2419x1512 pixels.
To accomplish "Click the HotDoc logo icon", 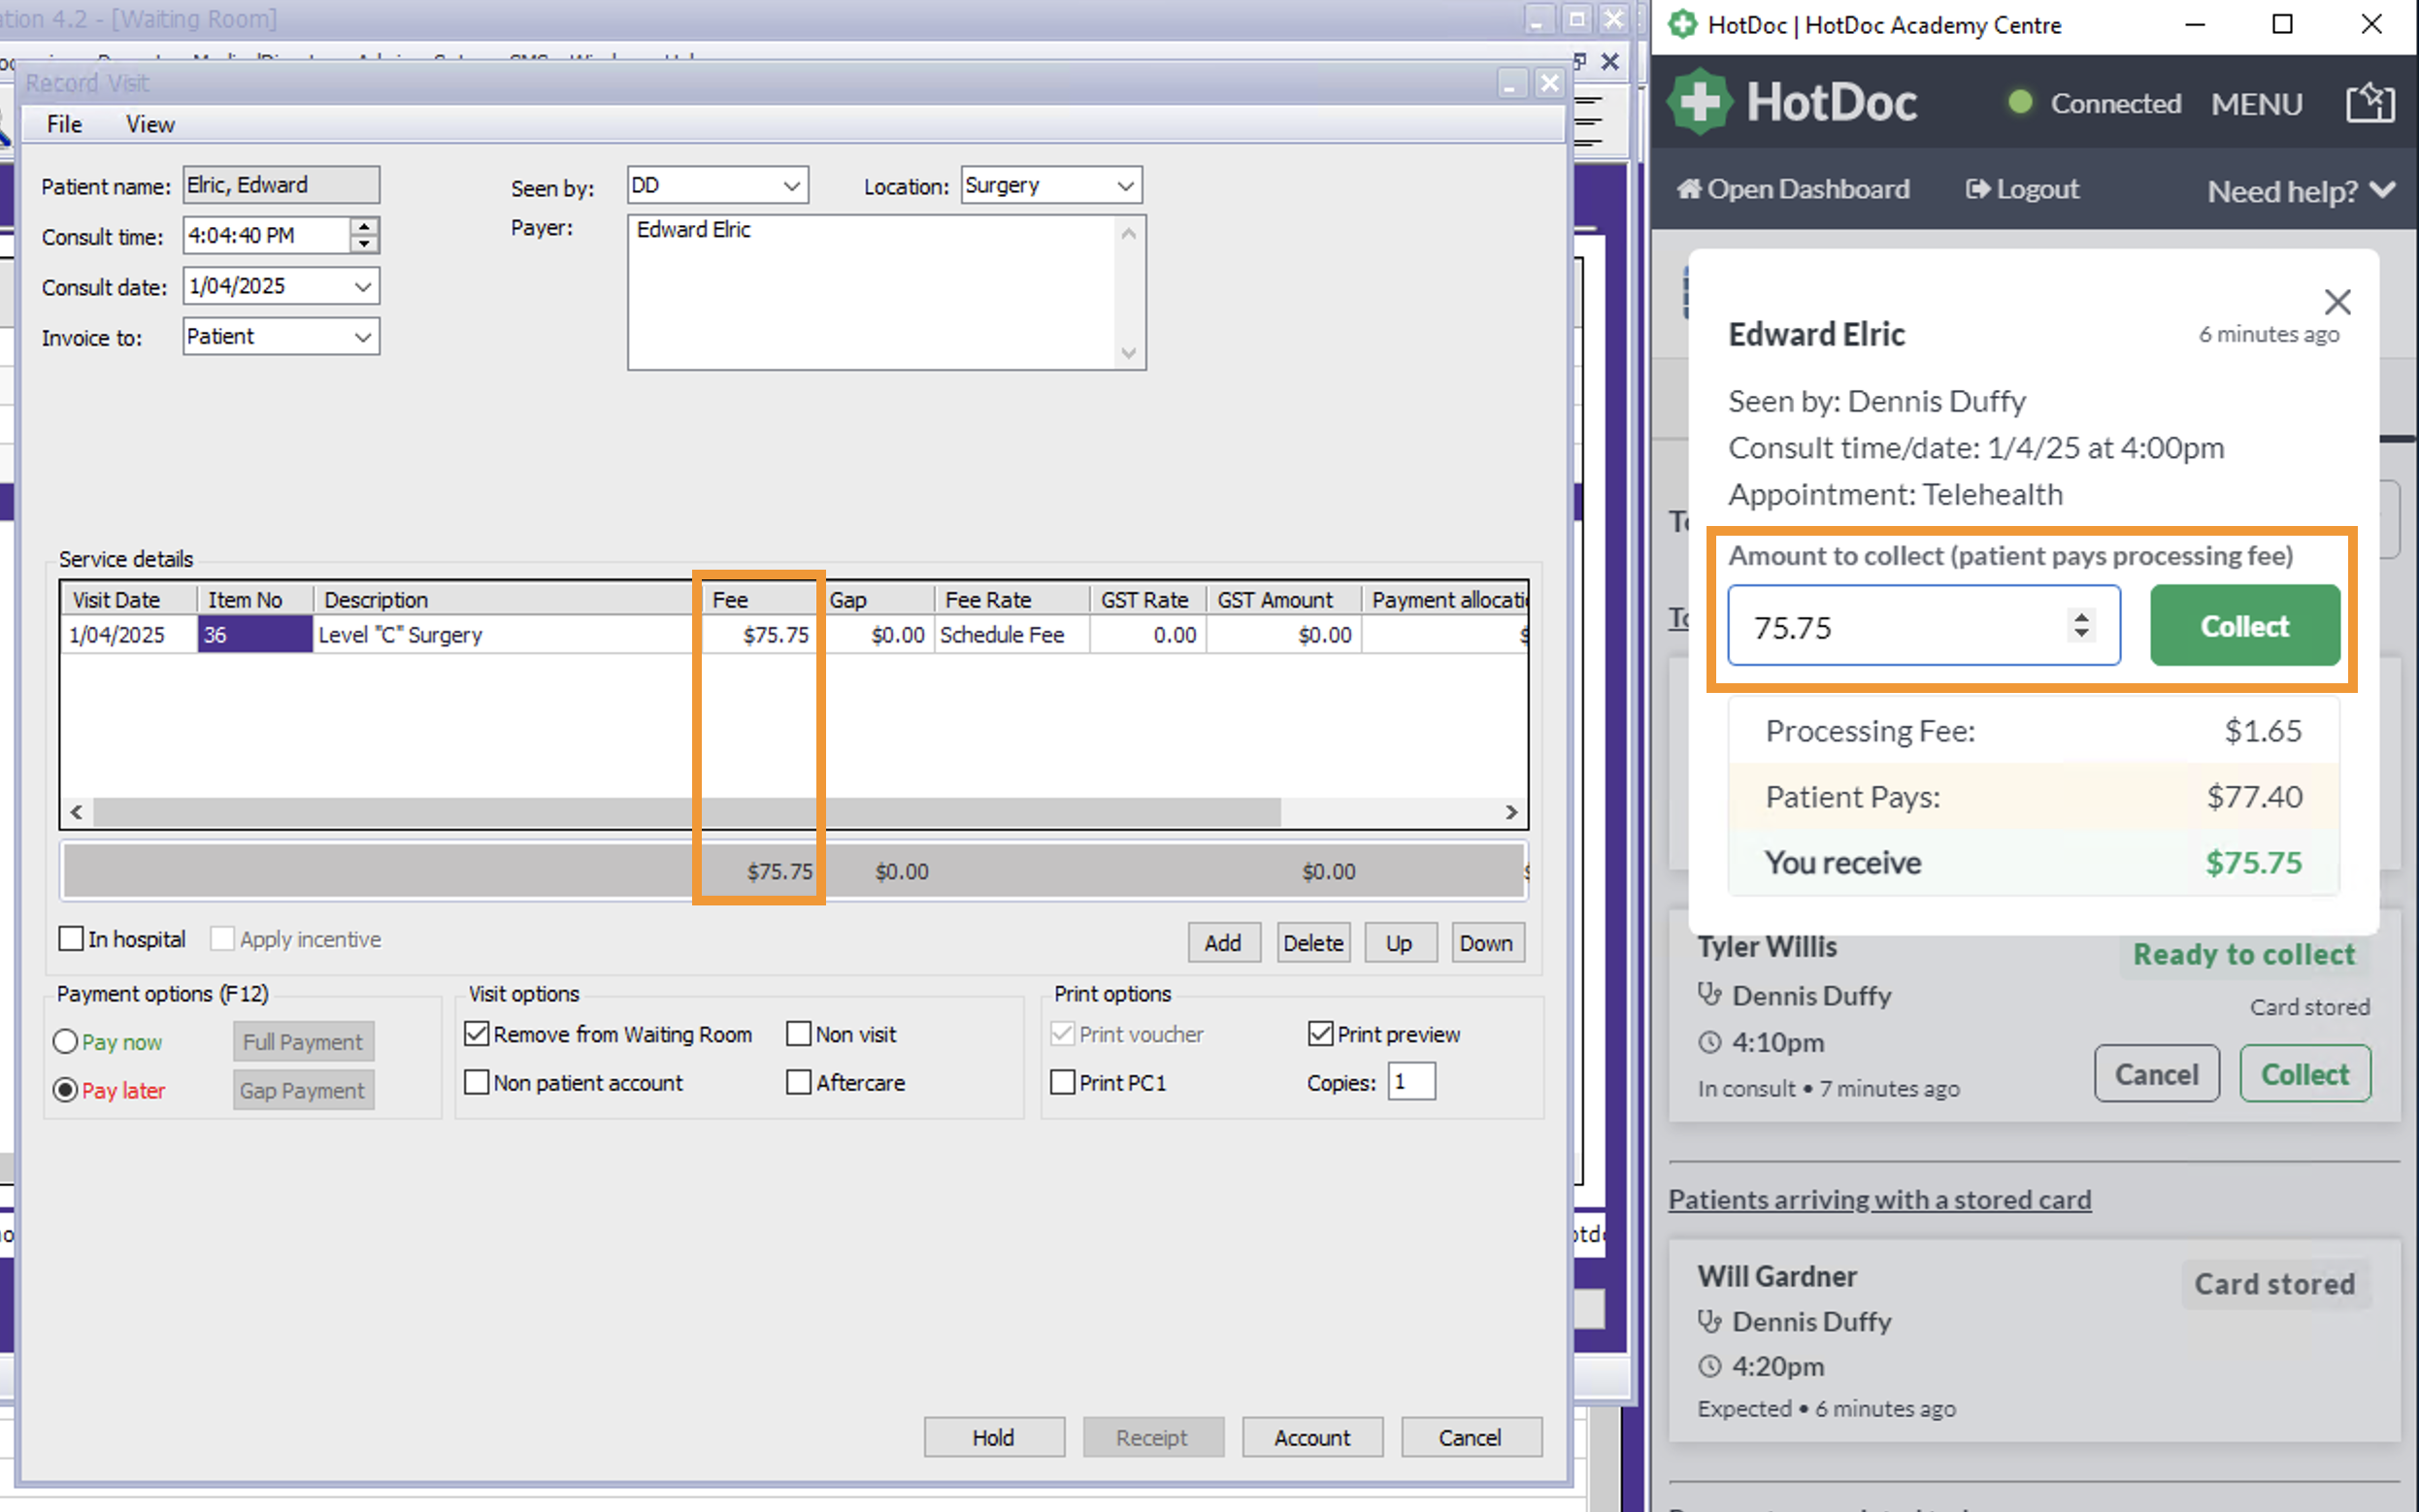I will tap(1699, 102).
